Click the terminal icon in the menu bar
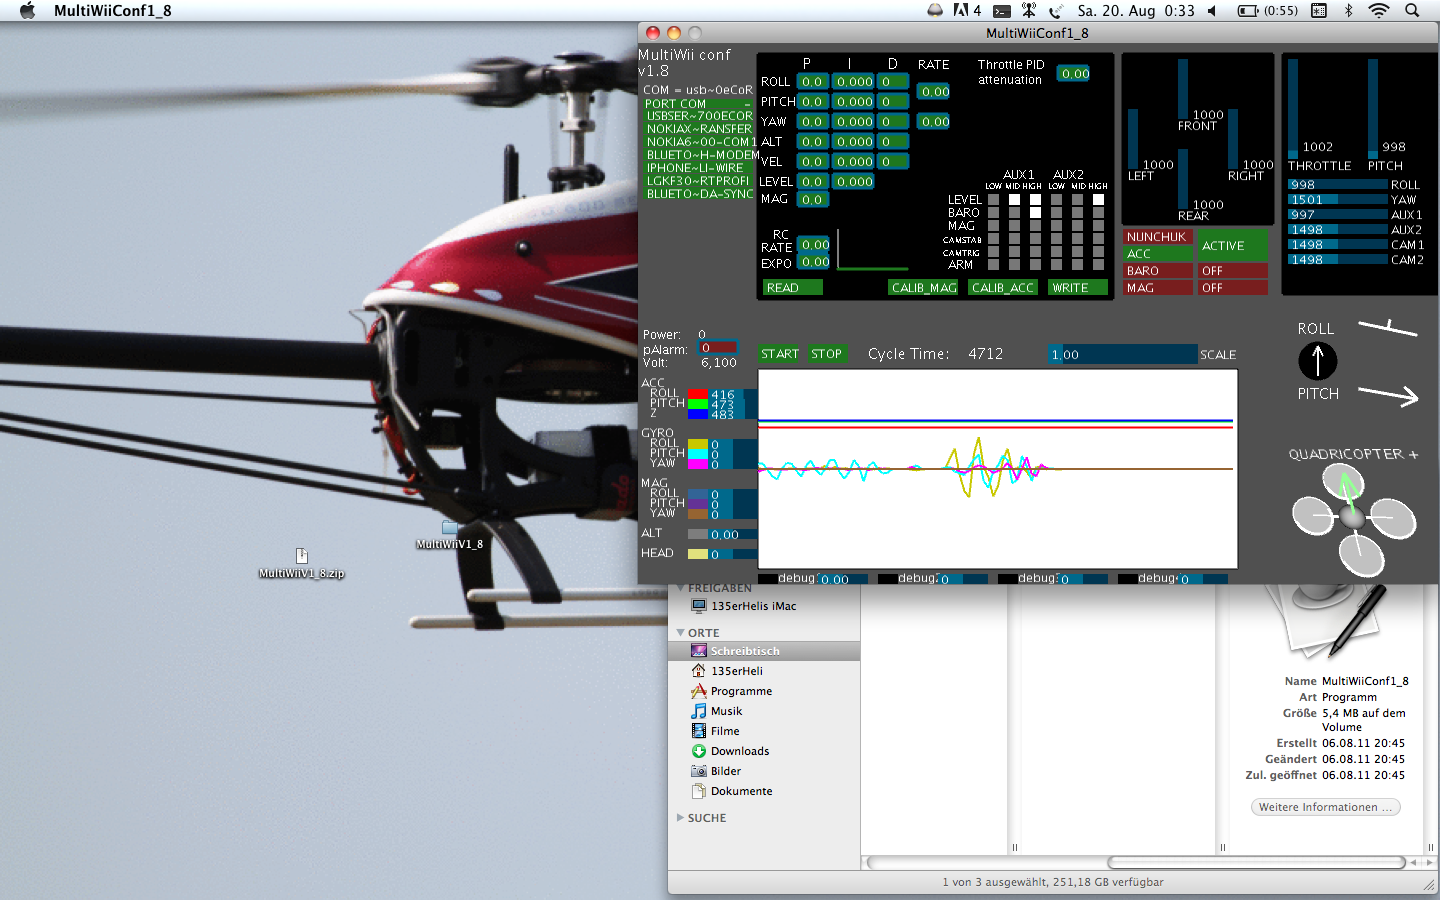1440x900 pixels. (1000, 11)
